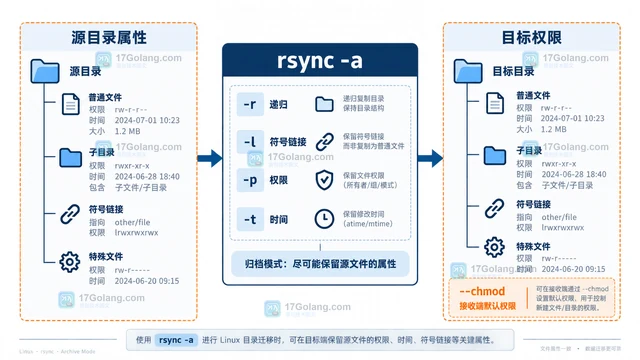This screenshot has width=640, height=360.
Task: Click the 1.2 MB size under 目标目录
Action: pos(553,129)
